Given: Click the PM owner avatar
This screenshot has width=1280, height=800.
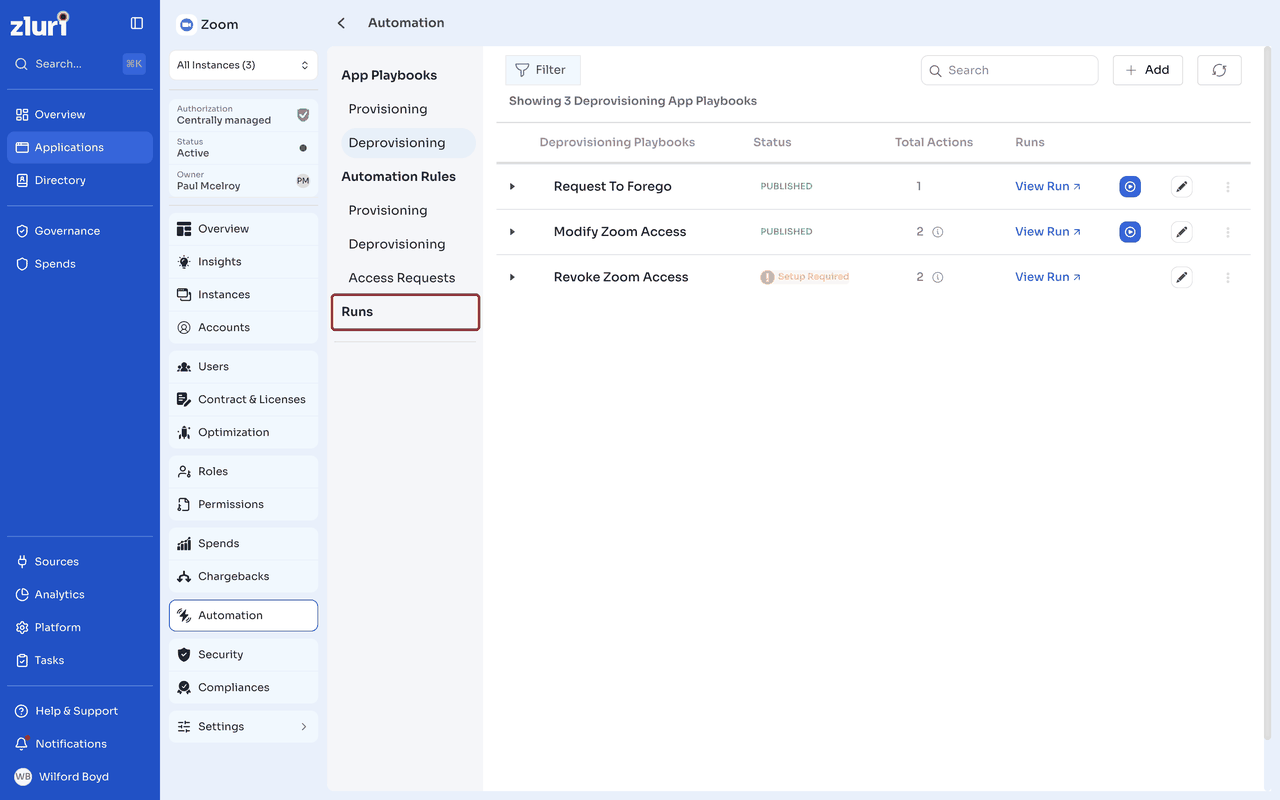Looking at the screenshot, I should (x=303, y=181).
